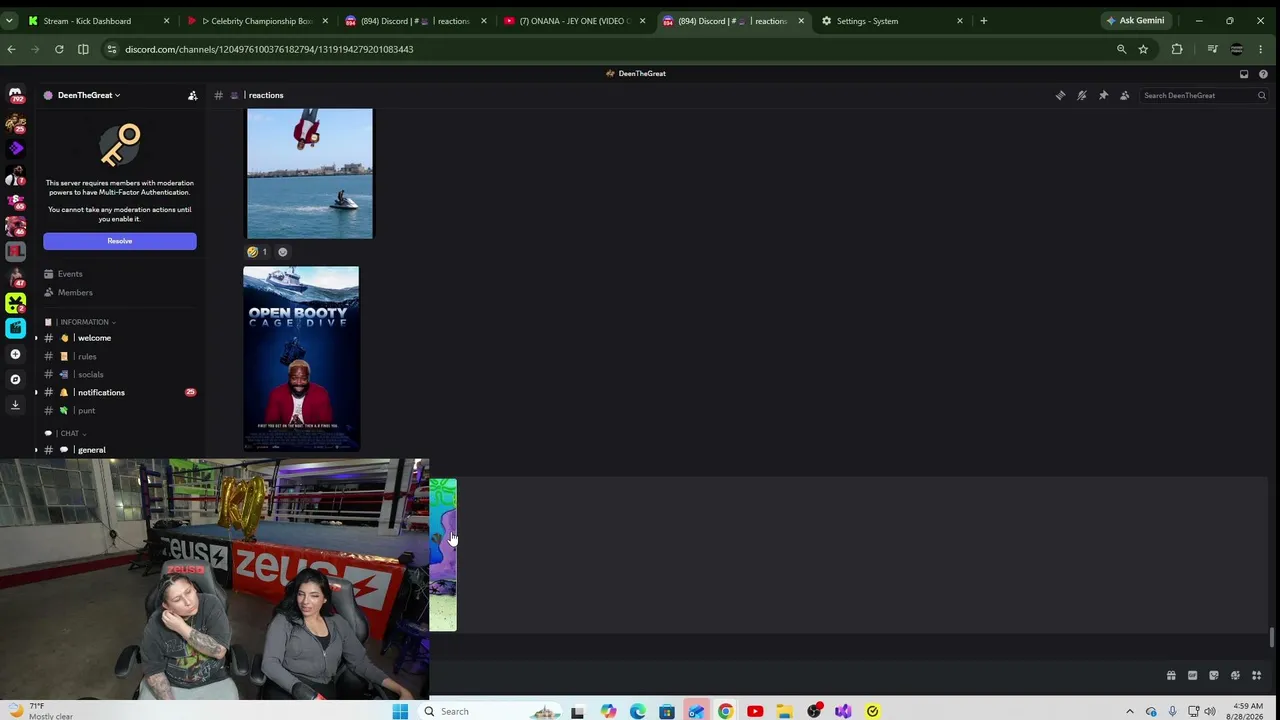Click the laughing emoji reaction with count 1
This screenshot has width=1280, height=720.
pos(257,252)
